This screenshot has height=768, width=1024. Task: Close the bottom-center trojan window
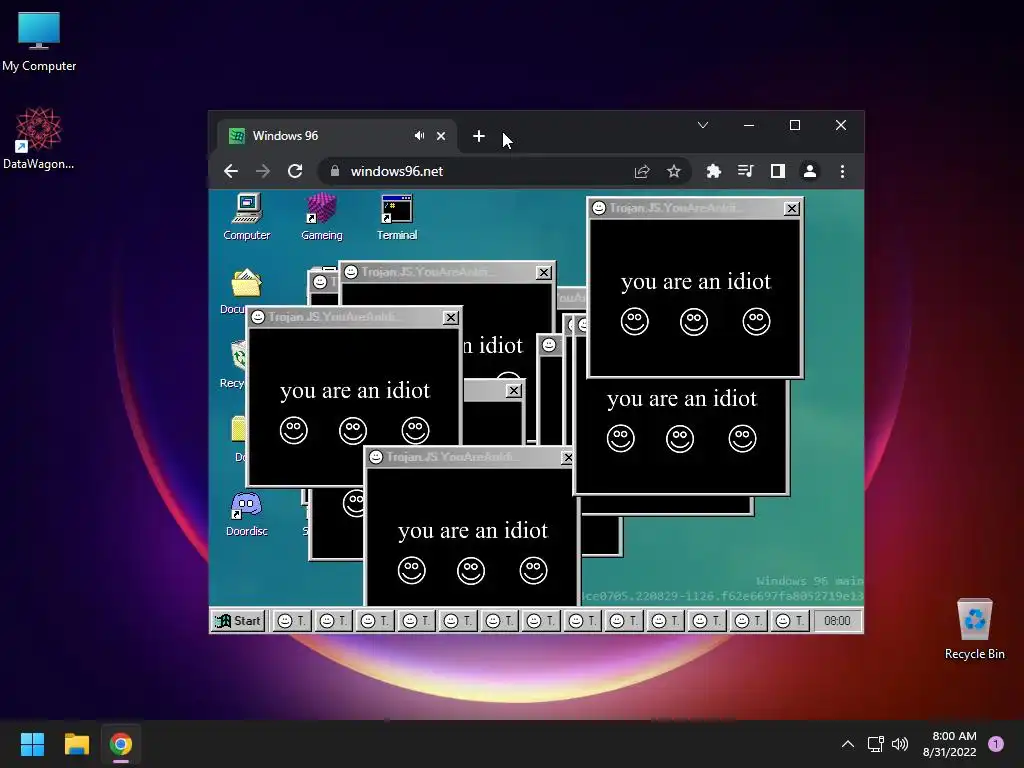[x=568, y=458]
